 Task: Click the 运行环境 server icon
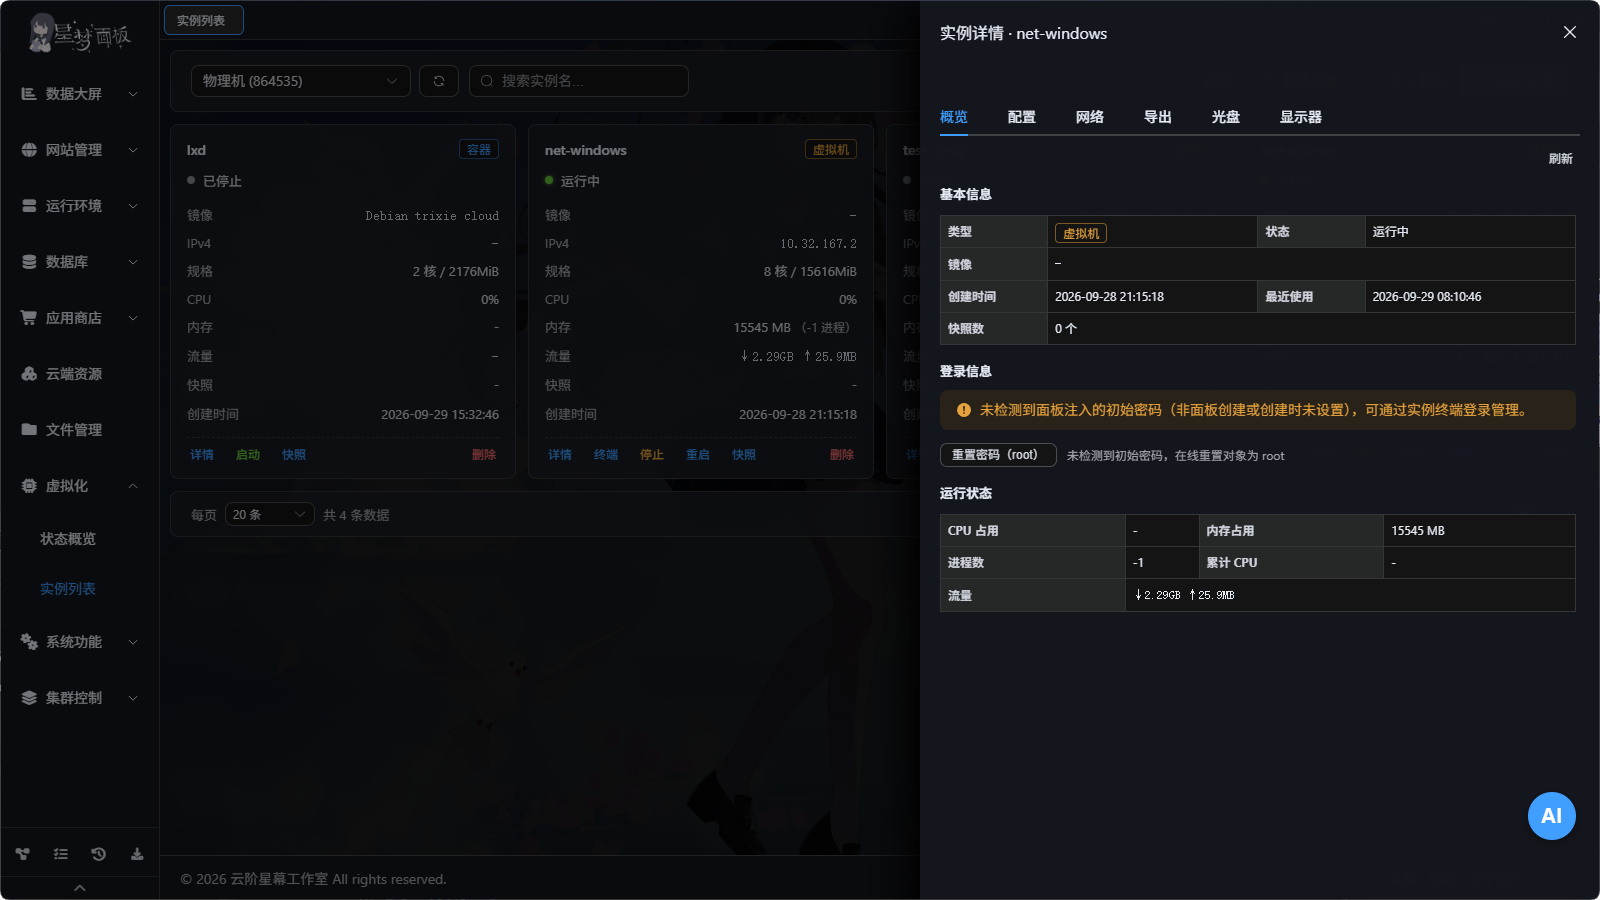click(29, 205)
